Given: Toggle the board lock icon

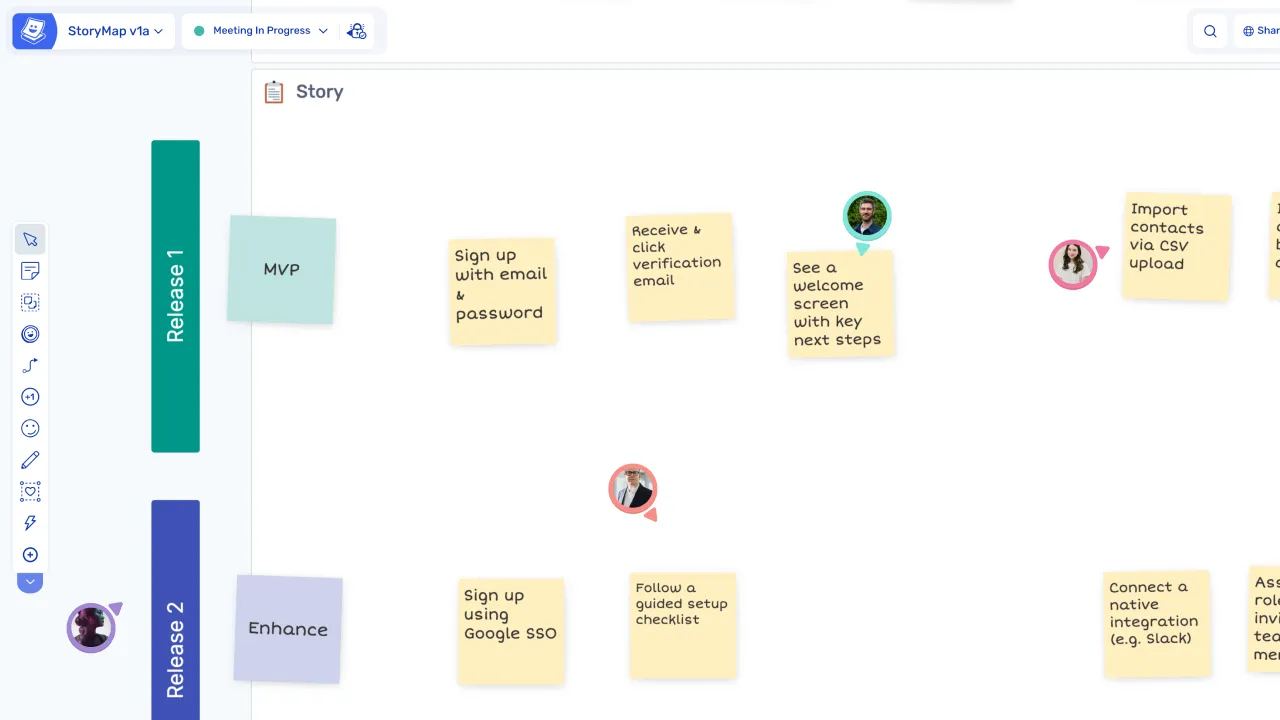Looking at the screenshot, I should 356,31.
